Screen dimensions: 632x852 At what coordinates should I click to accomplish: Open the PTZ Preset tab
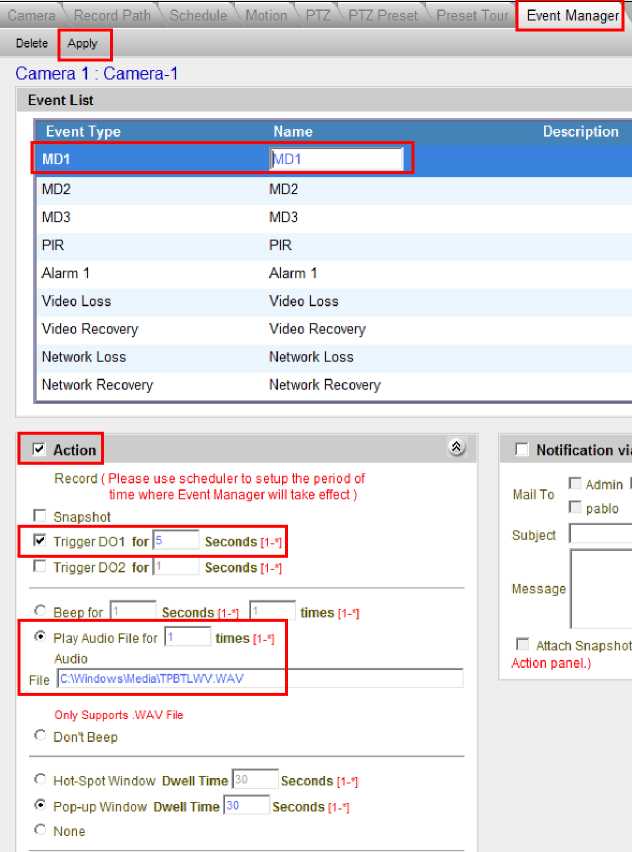click(x=383, y=16)
